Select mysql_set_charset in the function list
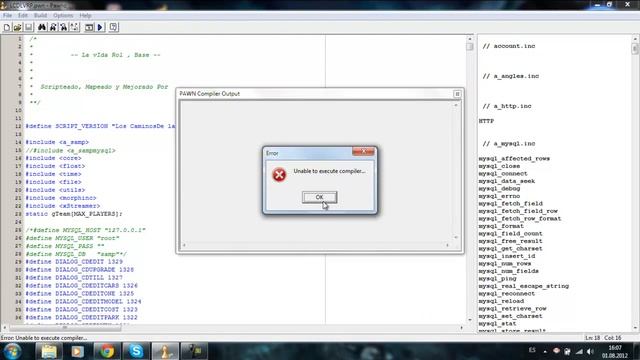Viewport: 640px width, 360px height. pyautogui.click(x=511, y=316)
